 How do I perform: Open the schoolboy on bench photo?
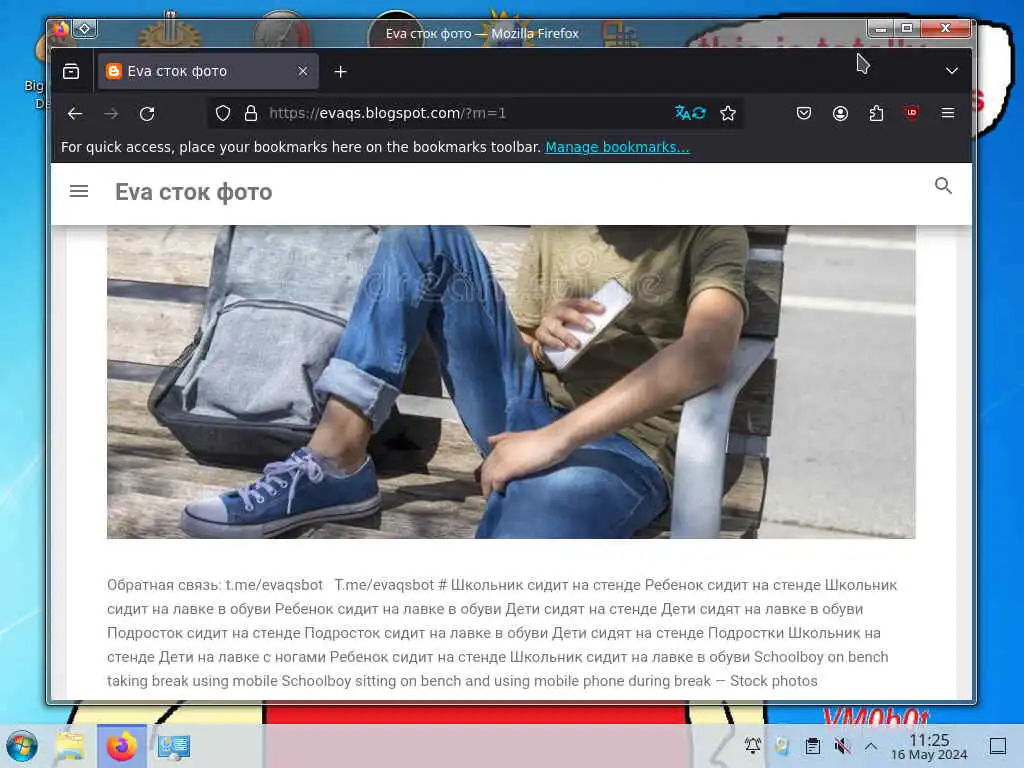pos(511,382)
